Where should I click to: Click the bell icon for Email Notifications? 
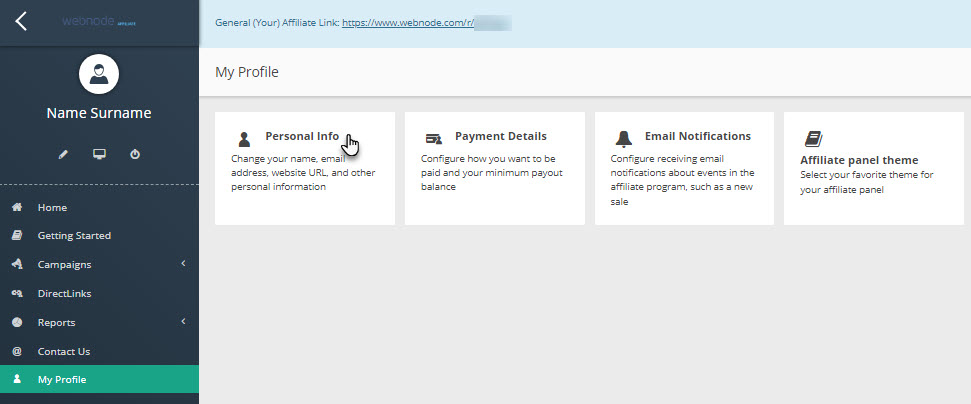pyautogui.click(x=623, y=138)
